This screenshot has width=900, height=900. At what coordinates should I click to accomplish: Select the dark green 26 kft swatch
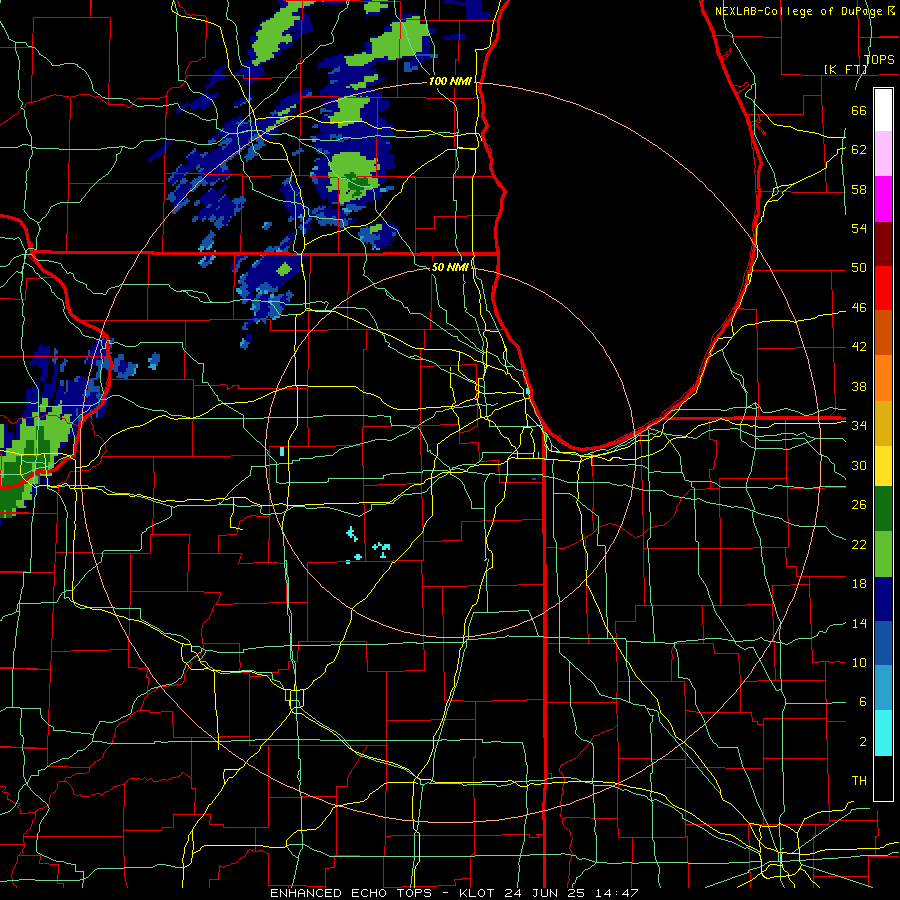[x=883, y=511]
